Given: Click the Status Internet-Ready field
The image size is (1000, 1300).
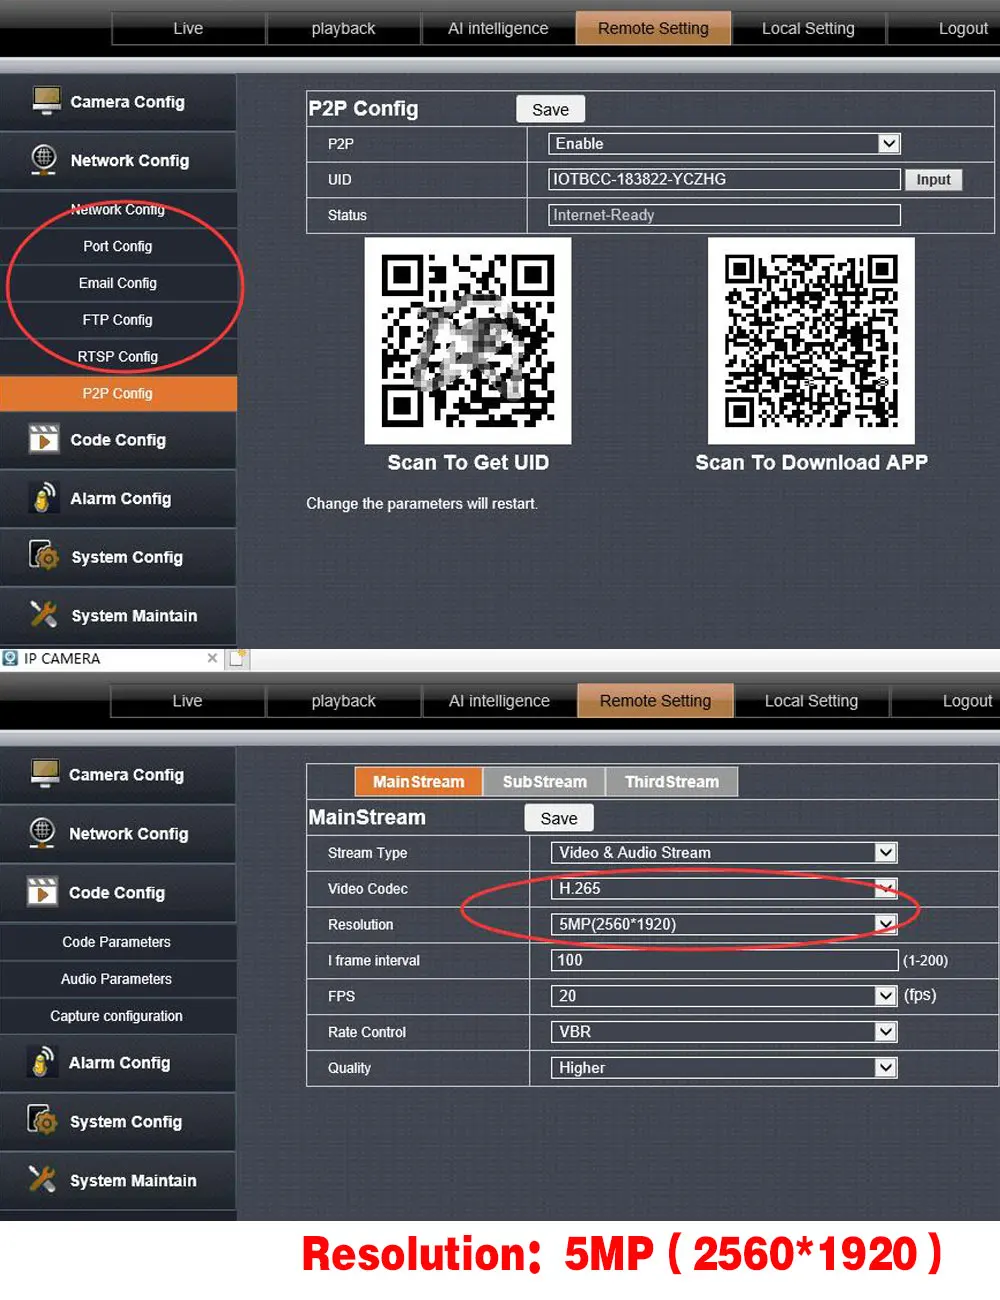Looking at the screenshot, I should (724, 215).
